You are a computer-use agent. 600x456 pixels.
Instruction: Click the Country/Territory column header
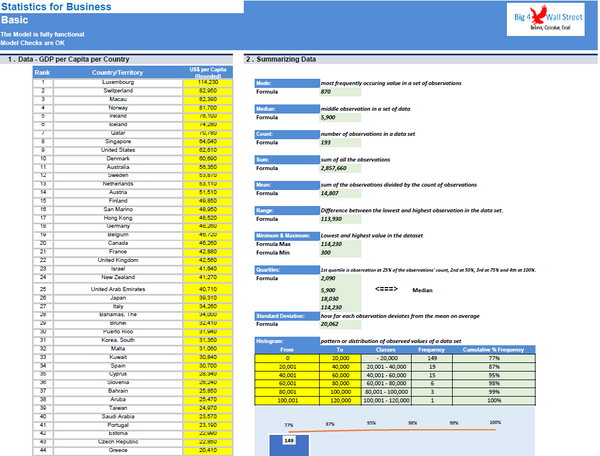(x=117, y=72)
